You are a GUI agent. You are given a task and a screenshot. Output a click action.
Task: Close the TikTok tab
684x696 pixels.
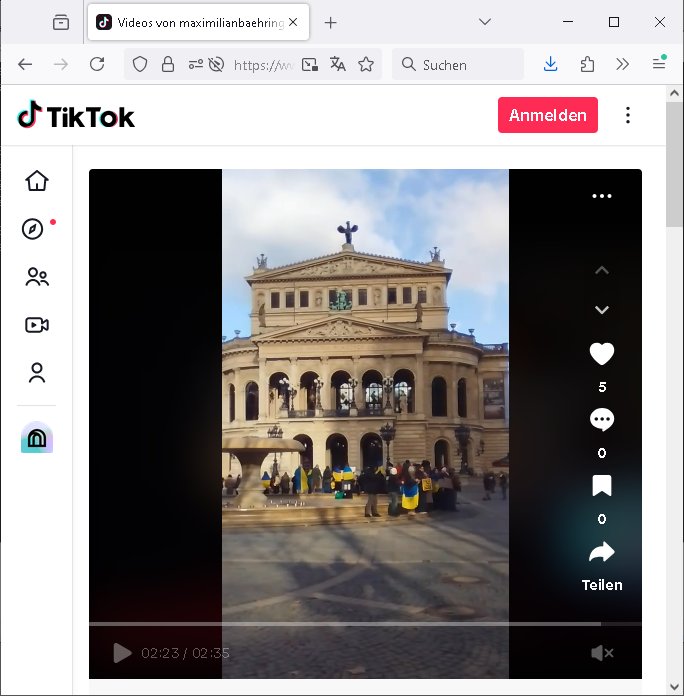click(x=293, y=22)
